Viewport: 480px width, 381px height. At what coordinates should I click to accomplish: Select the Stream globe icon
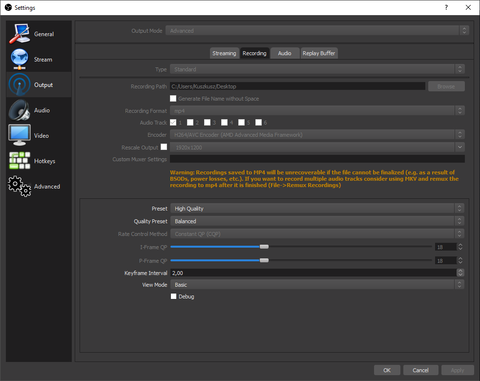[x=19, y=59]
